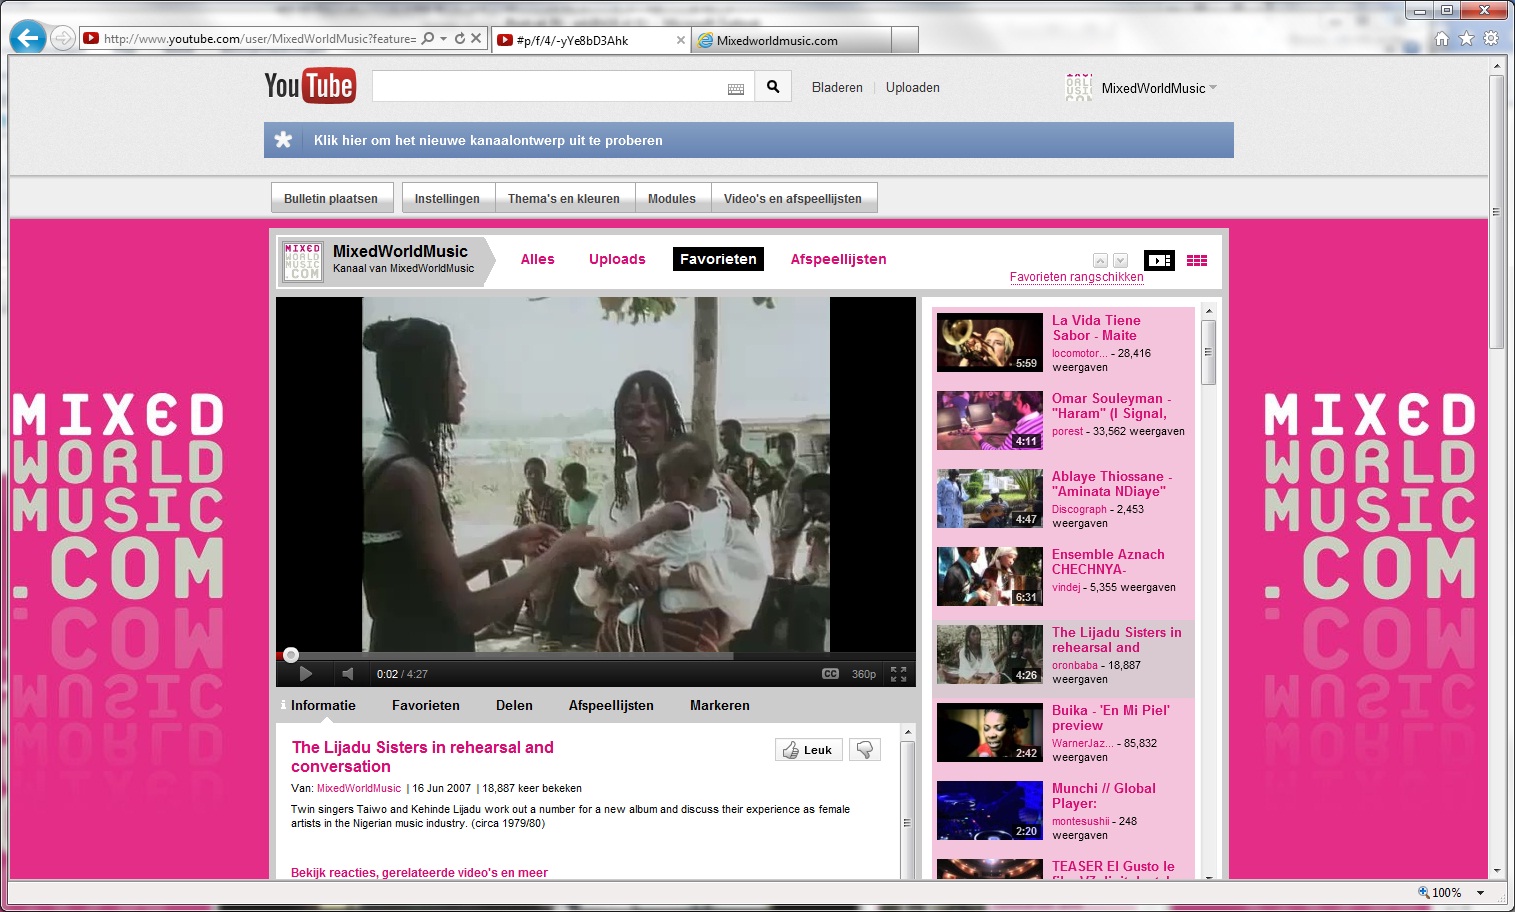Open the Afspeellijsten tab below the video

611,705
